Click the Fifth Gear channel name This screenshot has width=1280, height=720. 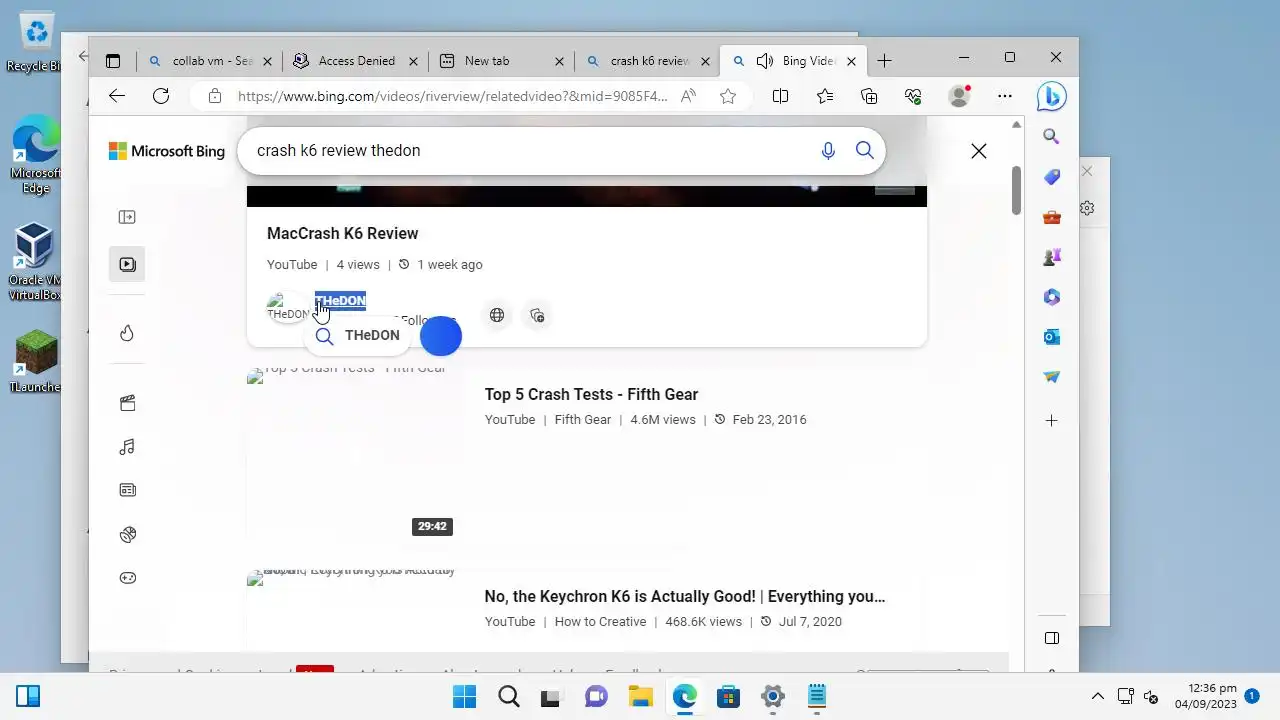click(x=582, y=420)
